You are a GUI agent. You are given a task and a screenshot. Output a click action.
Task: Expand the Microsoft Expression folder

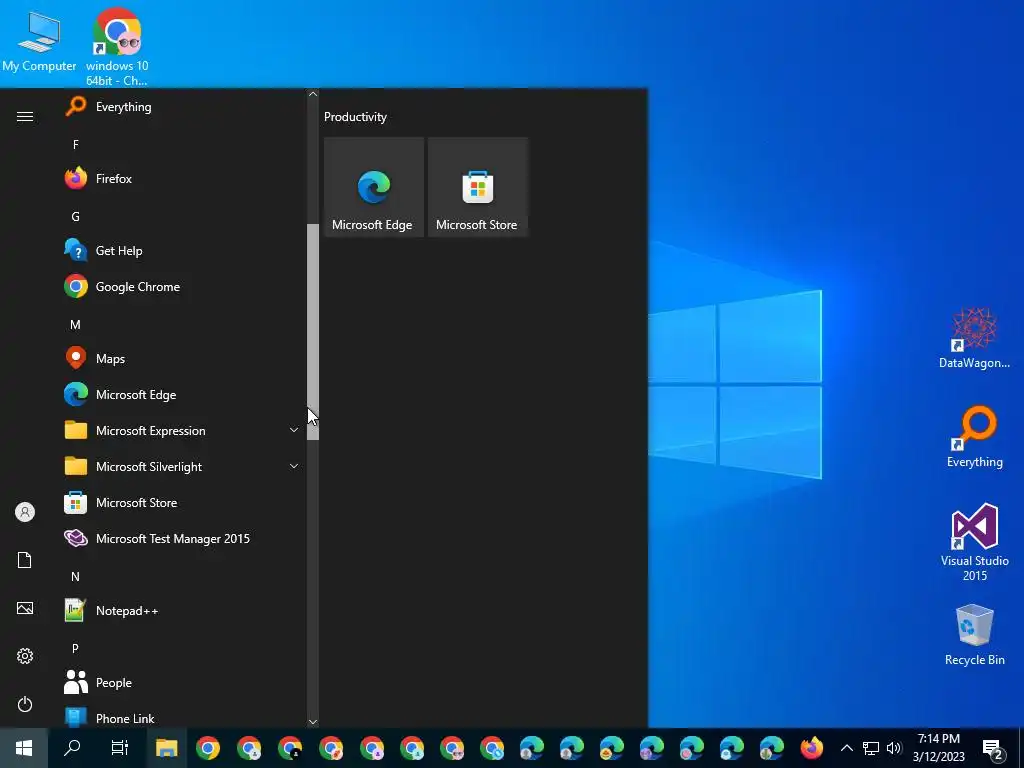click(x=181, y=430)
